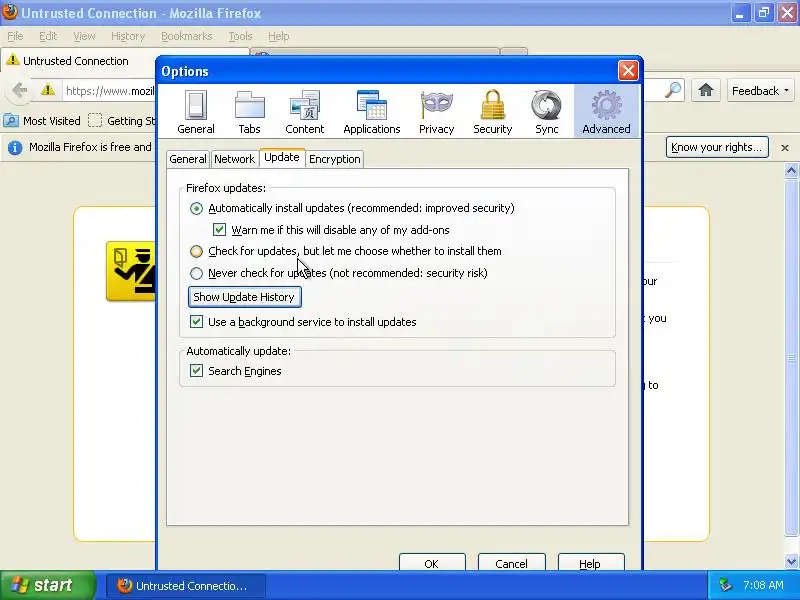Screen dimensions: 800x600
Task: Click OK to confirm options
Action: coord(432,562)
